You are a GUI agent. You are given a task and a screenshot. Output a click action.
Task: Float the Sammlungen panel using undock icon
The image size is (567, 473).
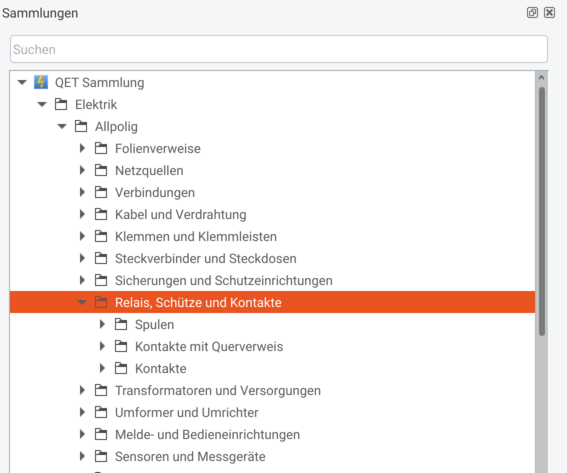[532, 13]
